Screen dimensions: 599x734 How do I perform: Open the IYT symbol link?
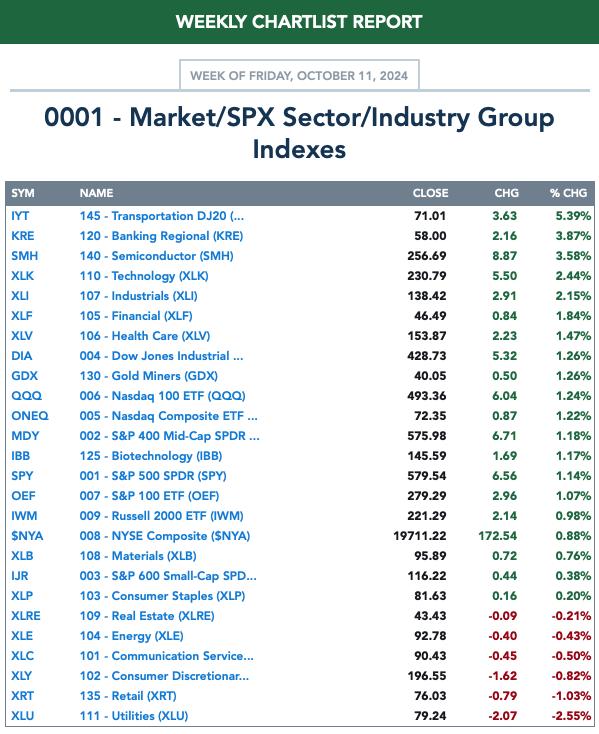[x=20, y=216]
